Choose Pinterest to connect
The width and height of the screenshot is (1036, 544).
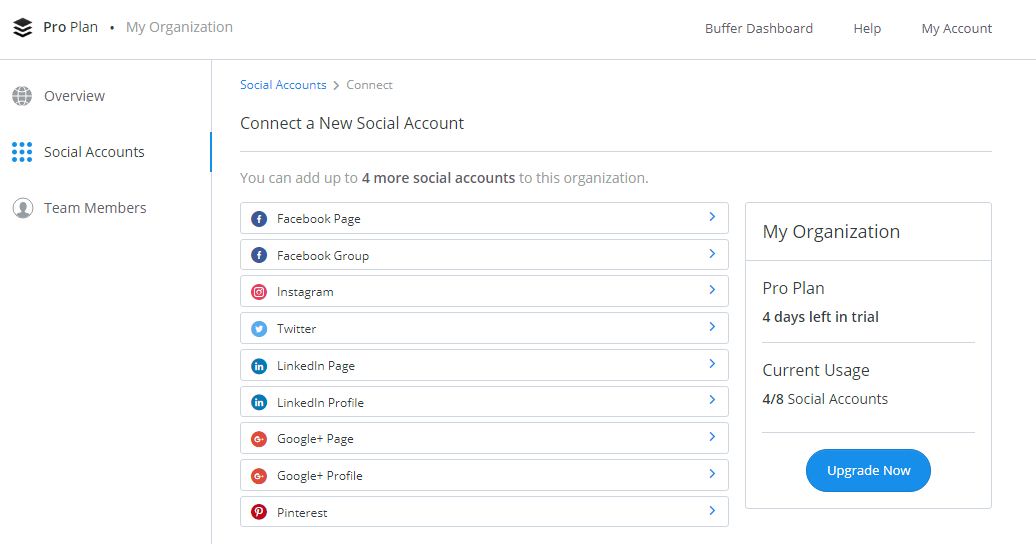[484, 512]
